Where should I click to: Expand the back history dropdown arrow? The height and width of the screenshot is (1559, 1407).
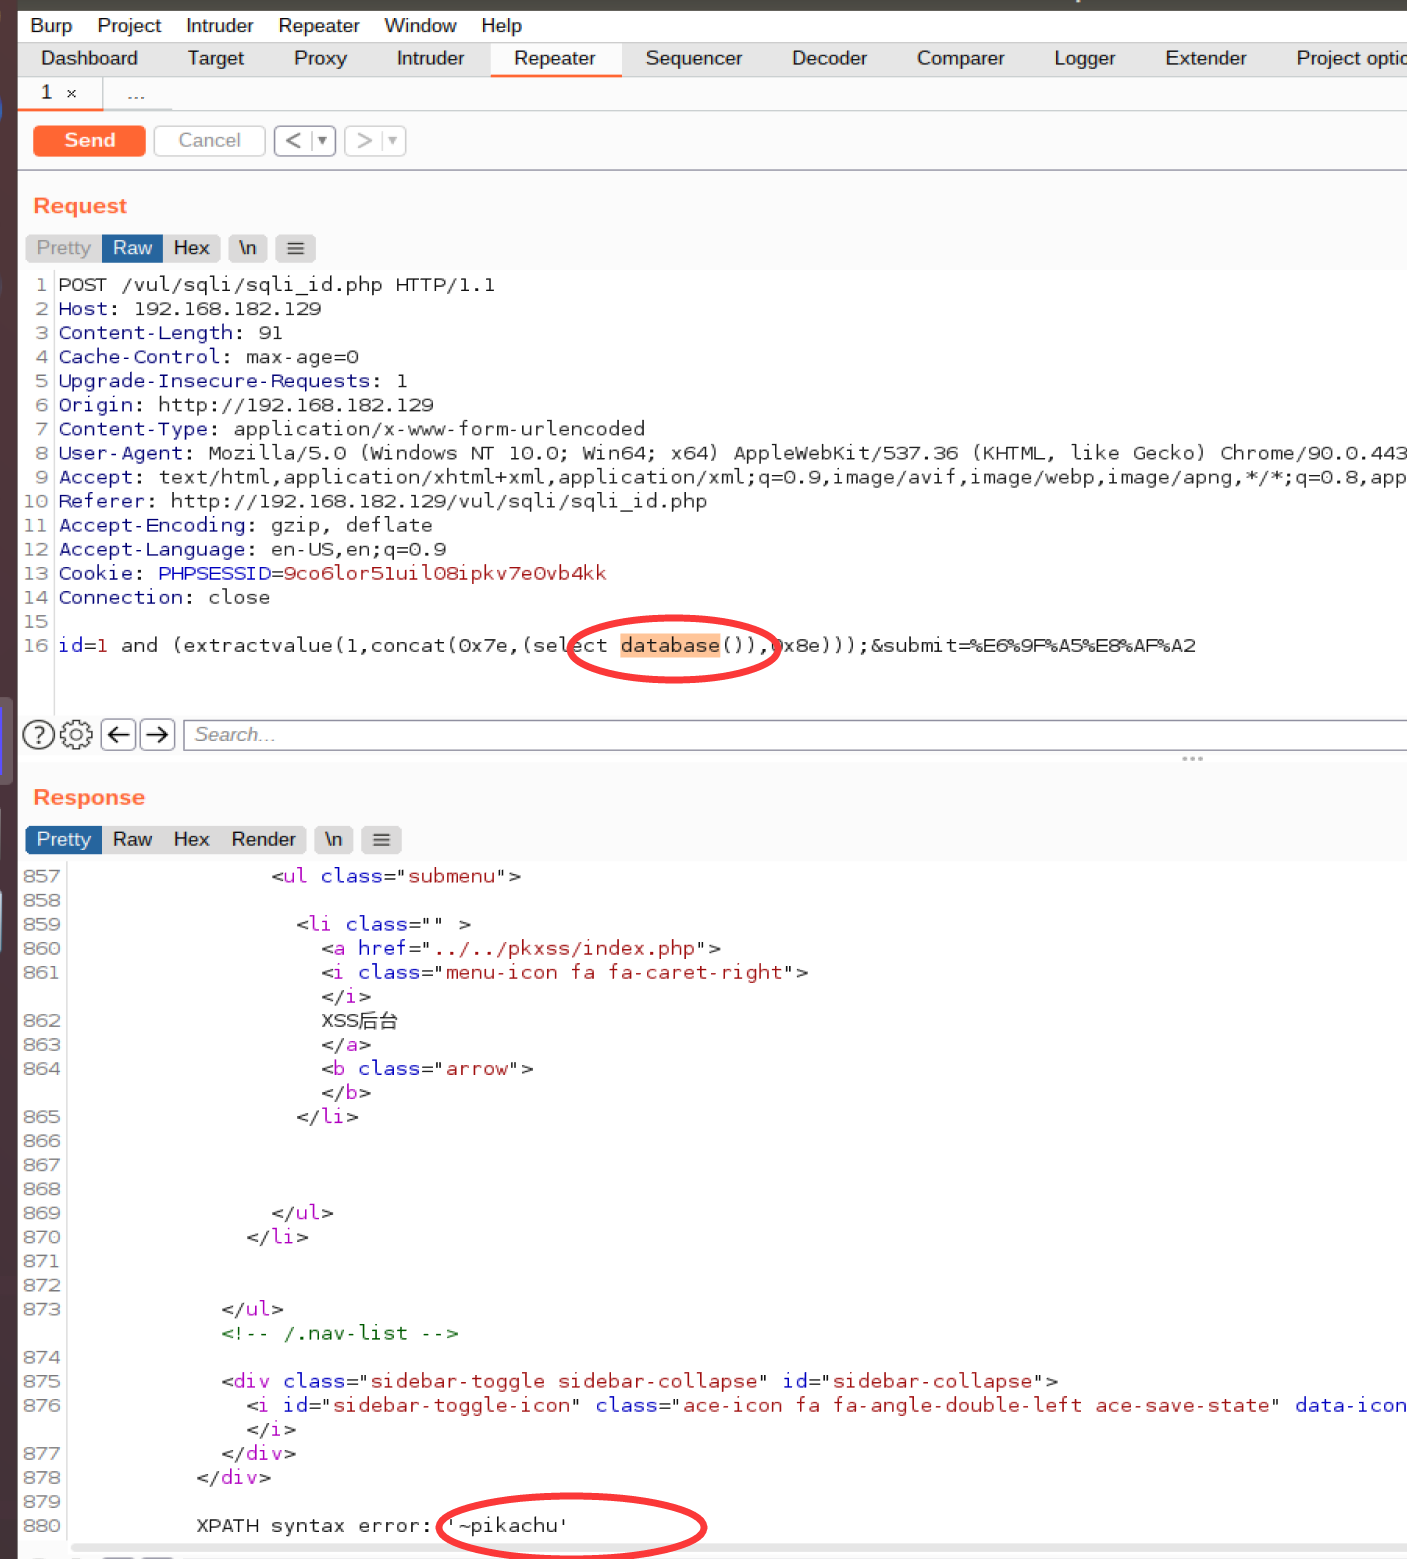[x=322, y=140]
